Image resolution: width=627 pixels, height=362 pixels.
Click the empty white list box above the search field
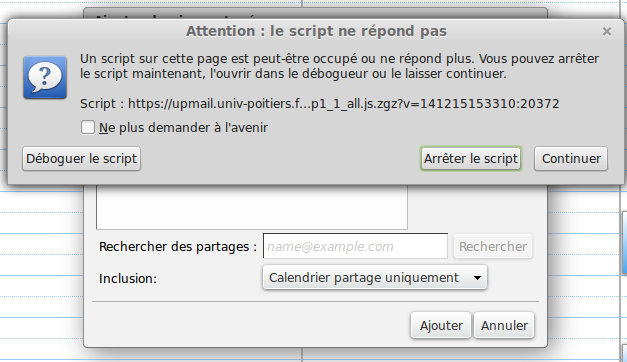(x=252, y=207)
